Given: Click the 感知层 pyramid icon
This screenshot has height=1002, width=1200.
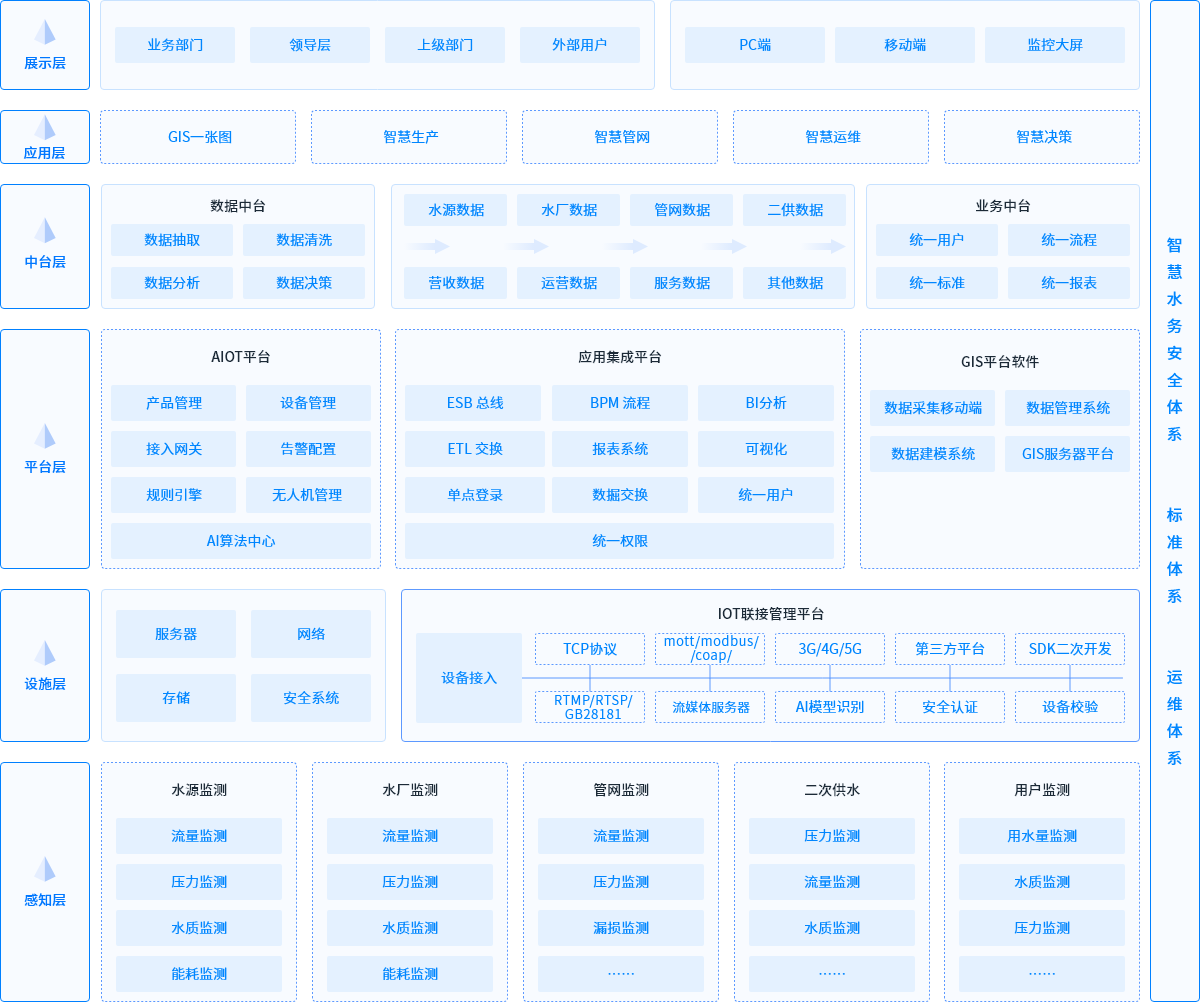Looking at the screenshot, I should click(45, 869).
